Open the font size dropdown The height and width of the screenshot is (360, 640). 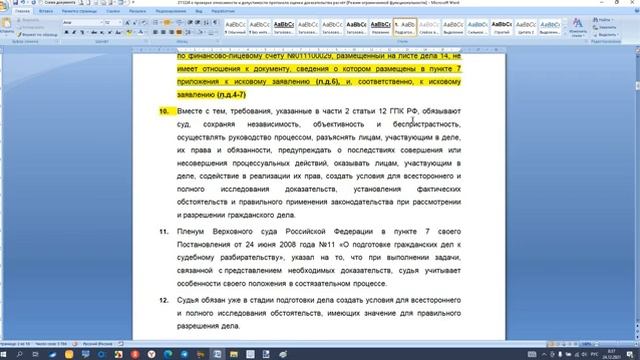pos(120,23)
